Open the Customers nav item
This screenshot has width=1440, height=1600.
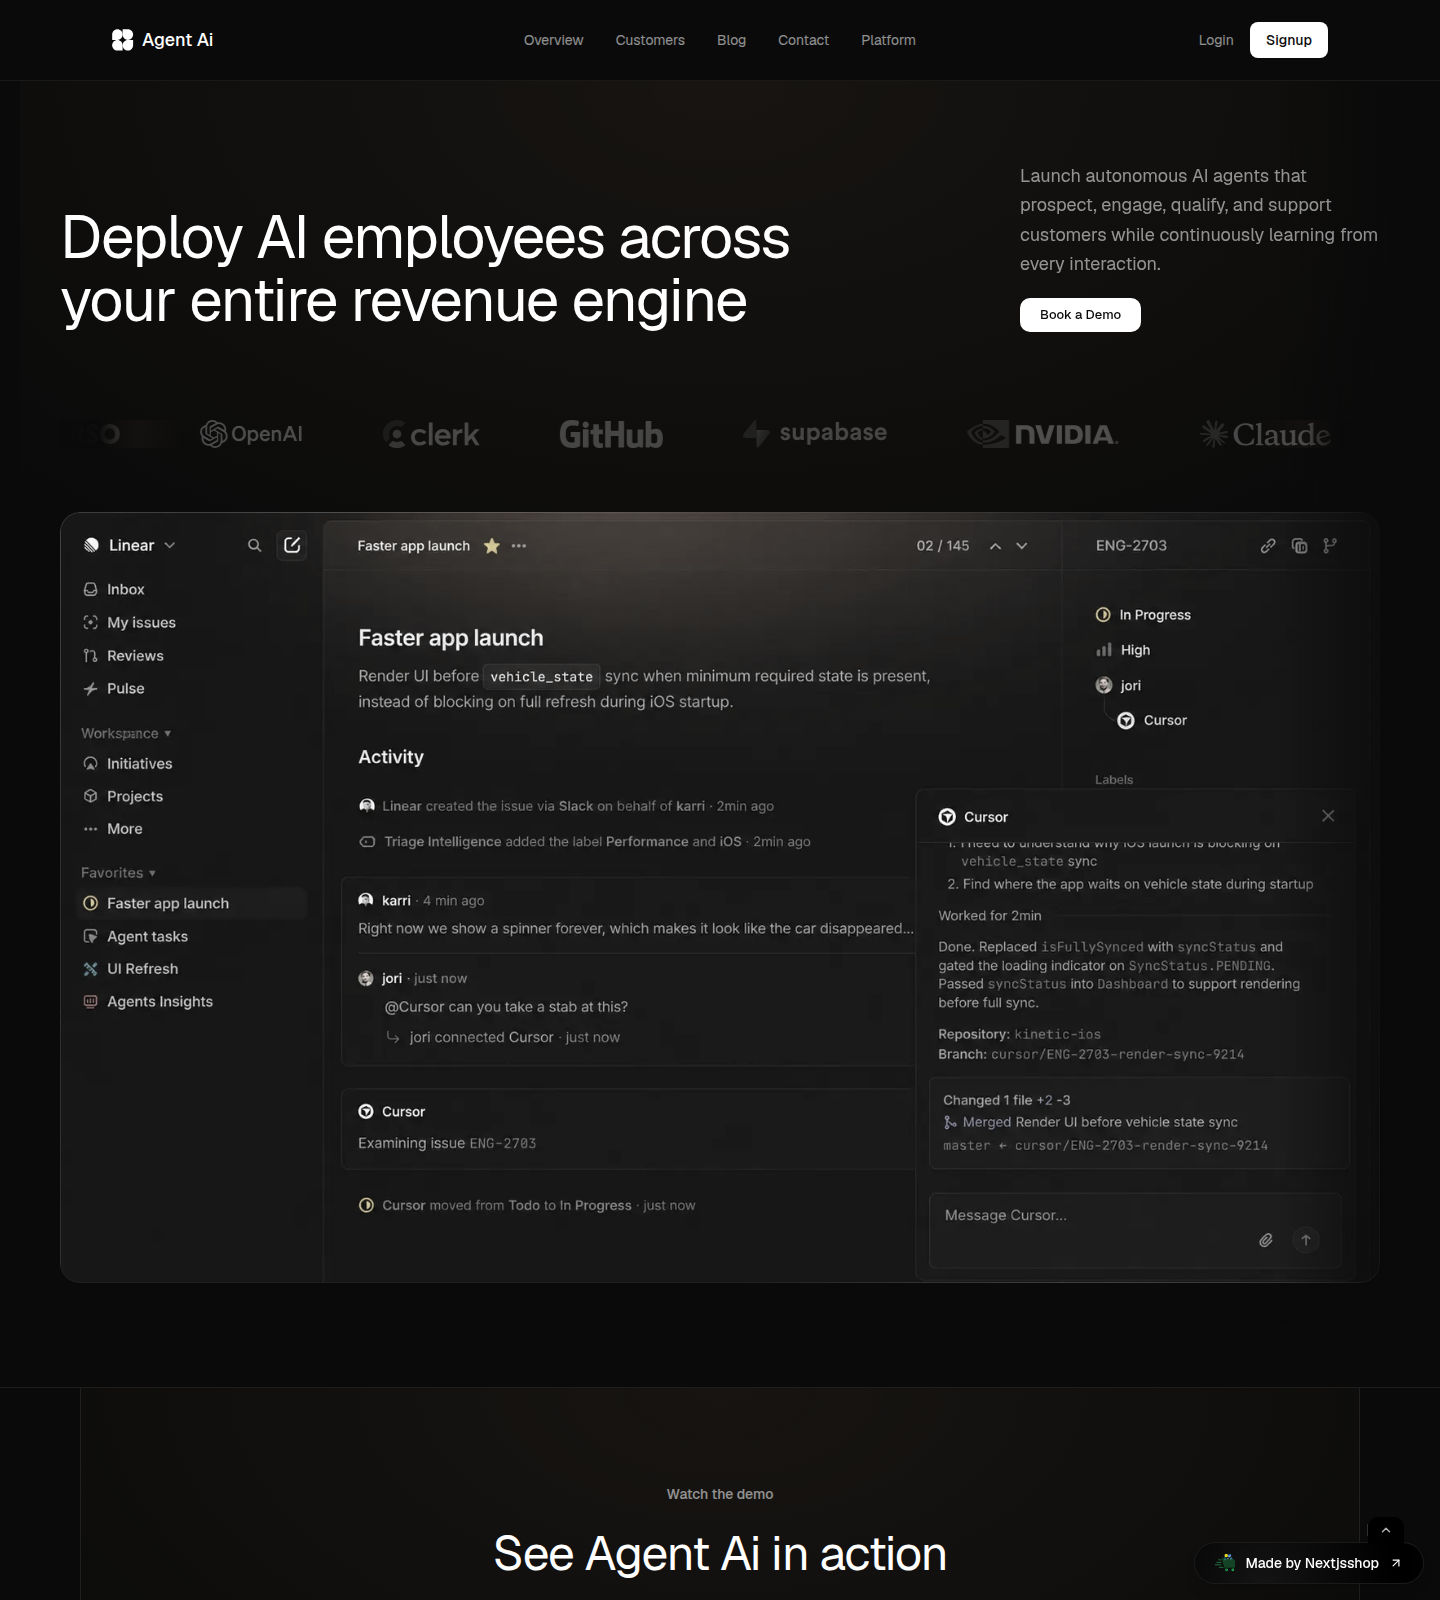(650, 40)
